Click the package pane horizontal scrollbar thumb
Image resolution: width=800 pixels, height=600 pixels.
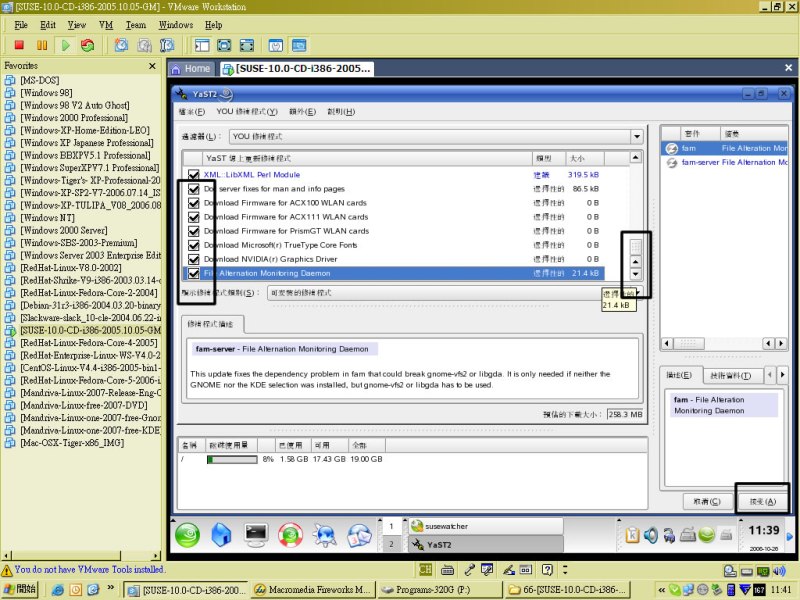point(688,344)
